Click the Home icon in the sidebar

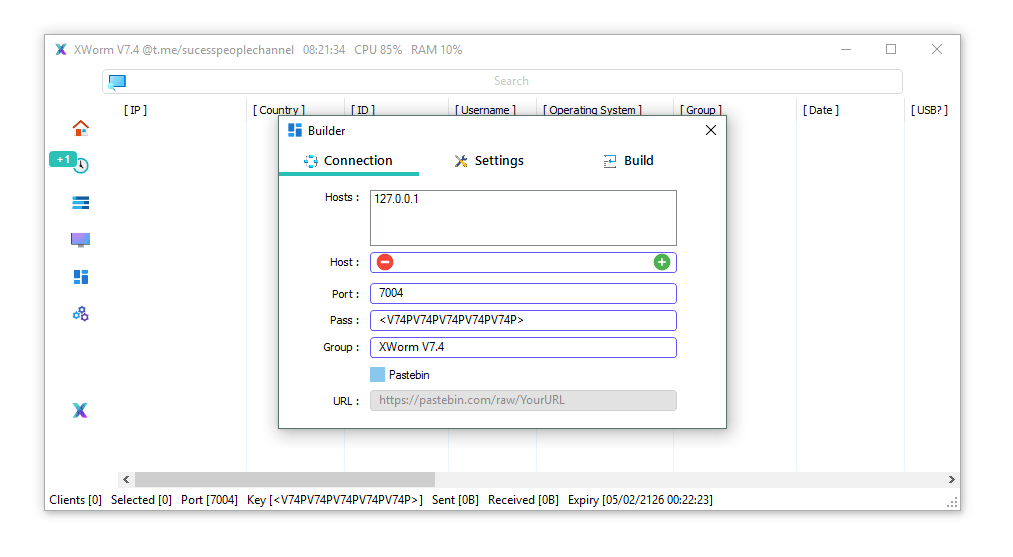[81, 128]
